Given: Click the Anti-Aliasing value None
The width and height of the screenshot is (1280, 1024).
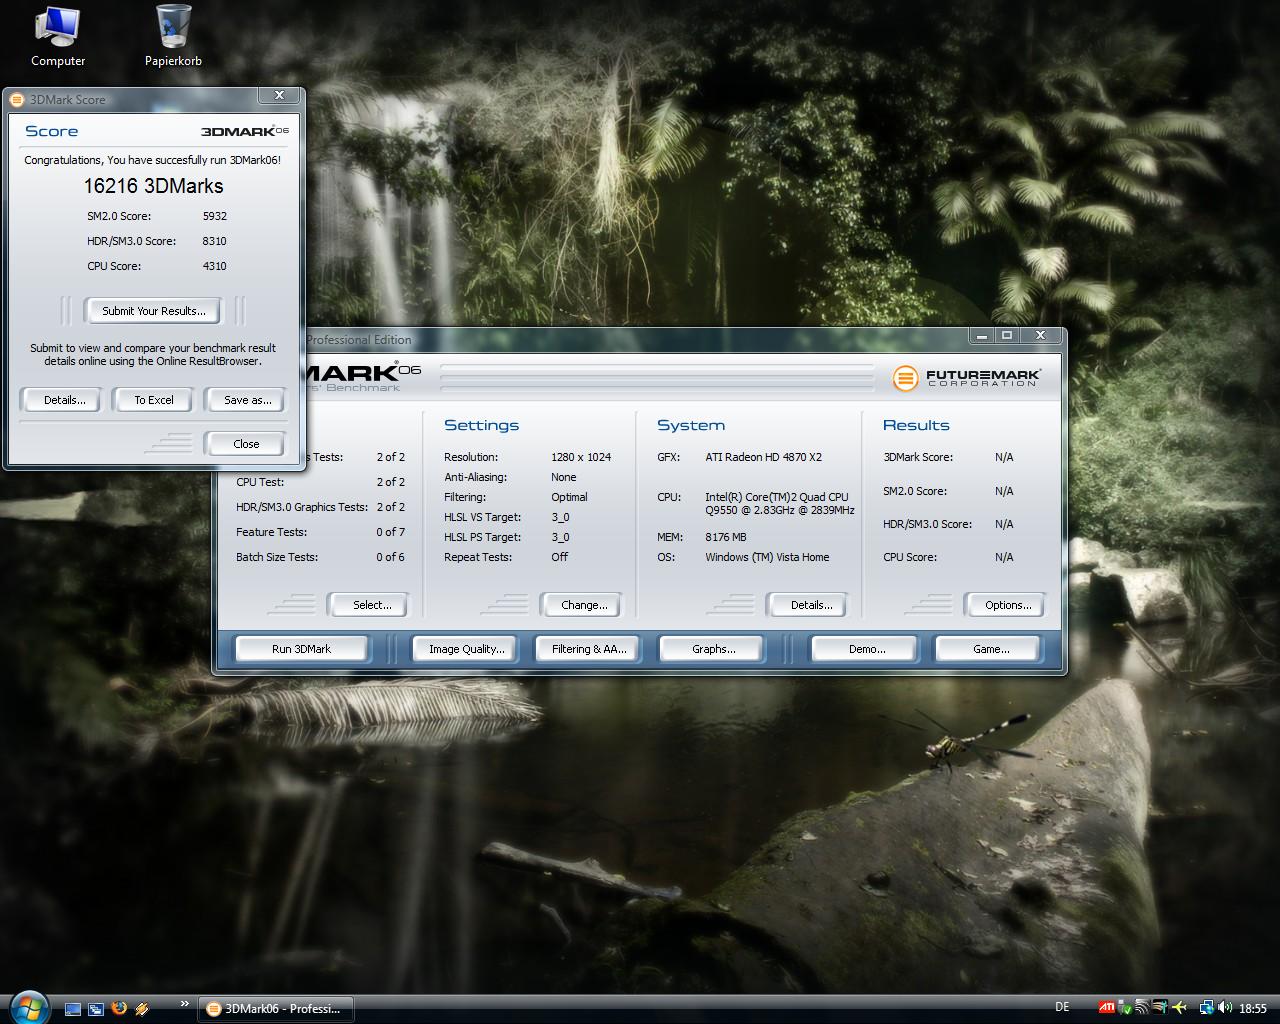Looking at the screenshot, I should [x=564, y=477].
